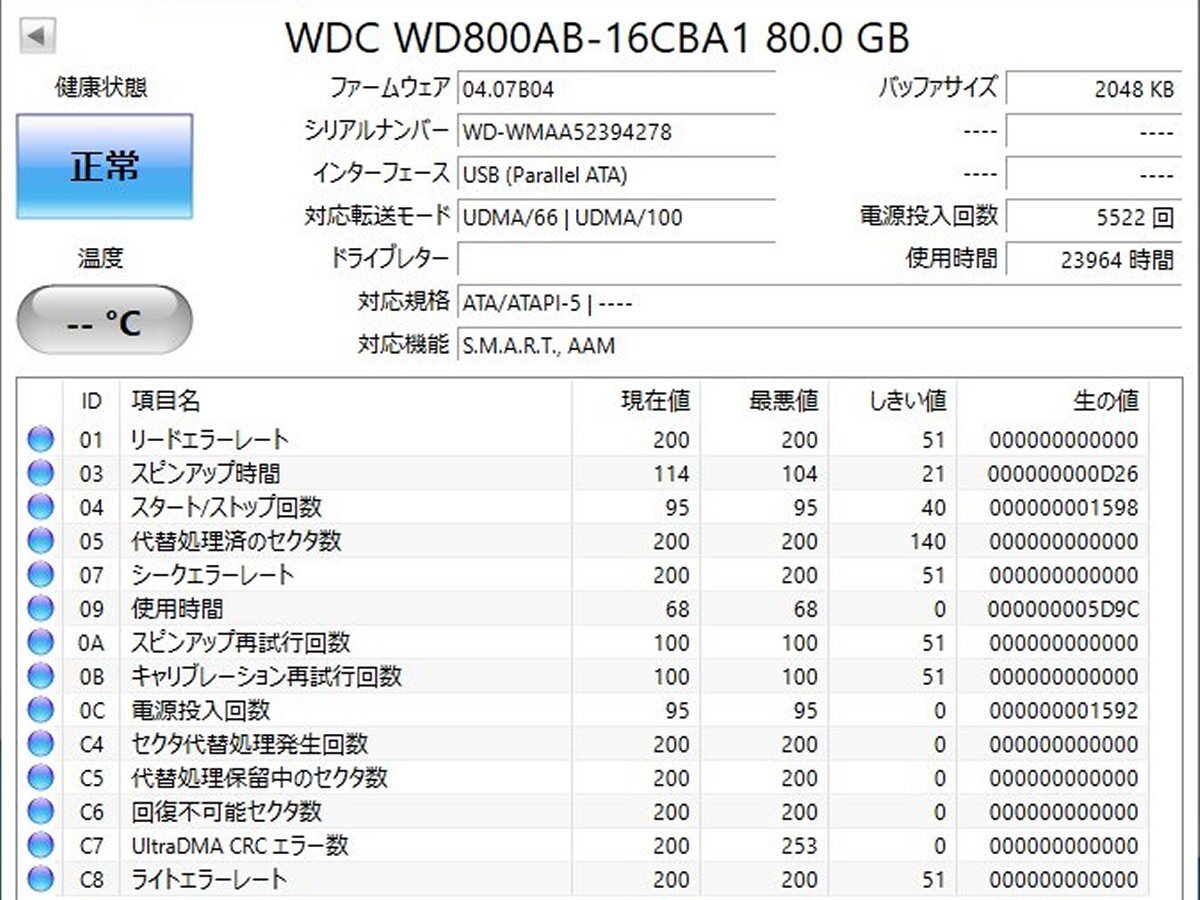
Task: Click status orb for ID 09 使用時間
Action: coord(40,608)
